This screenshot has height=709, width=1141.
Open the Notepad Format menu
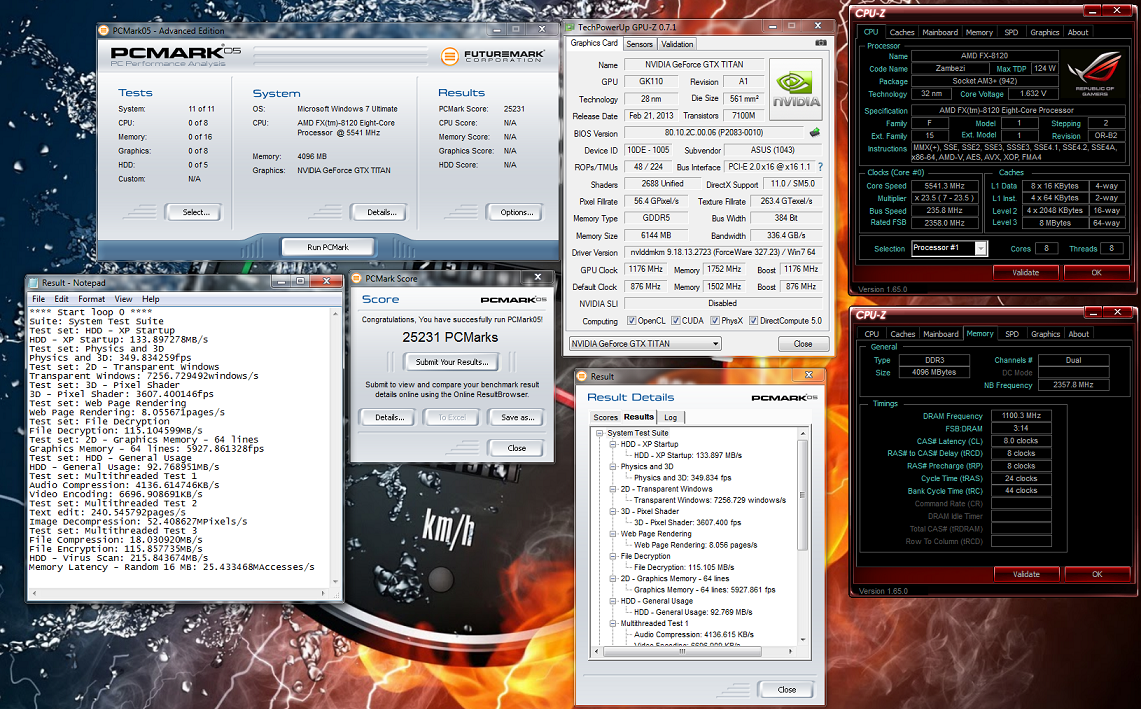point(92,299)
